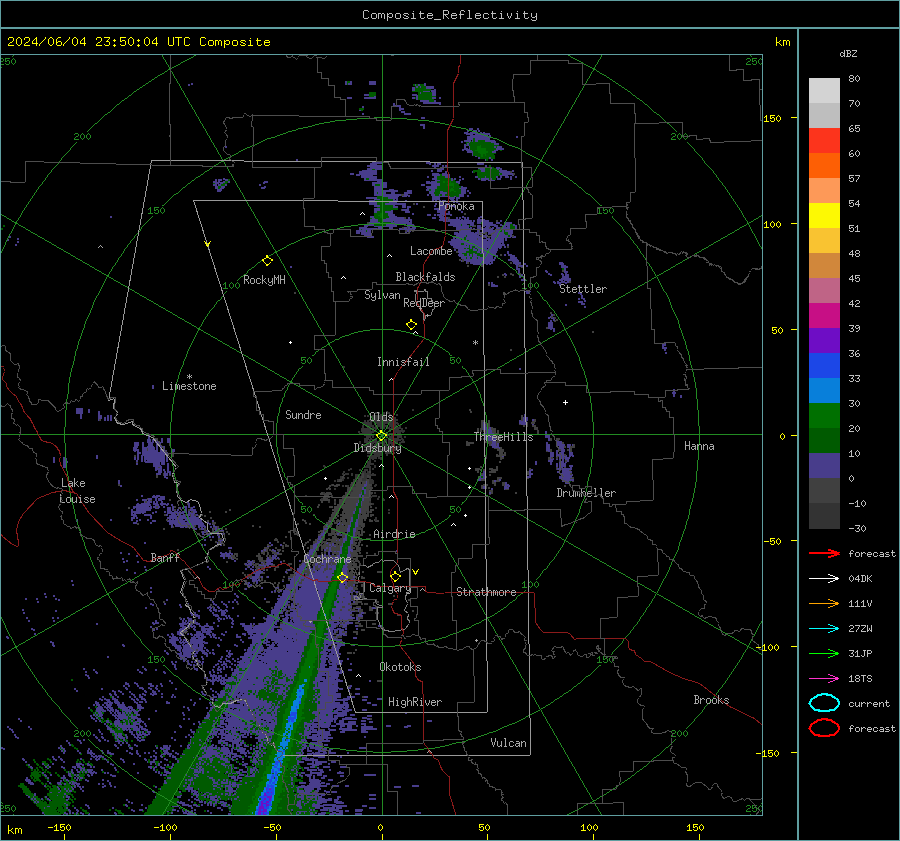Viewport: 900px width, 841px height.
Task: Click the Brooks label
Action: pyautogui.click(x=711, y=700)
